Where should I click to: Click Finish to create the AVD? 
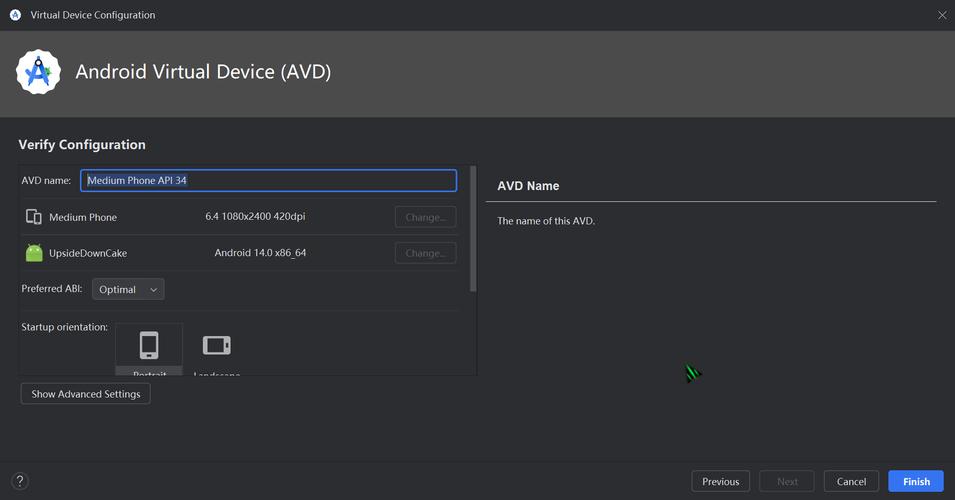pyautogui.click(x=915, y=481)
